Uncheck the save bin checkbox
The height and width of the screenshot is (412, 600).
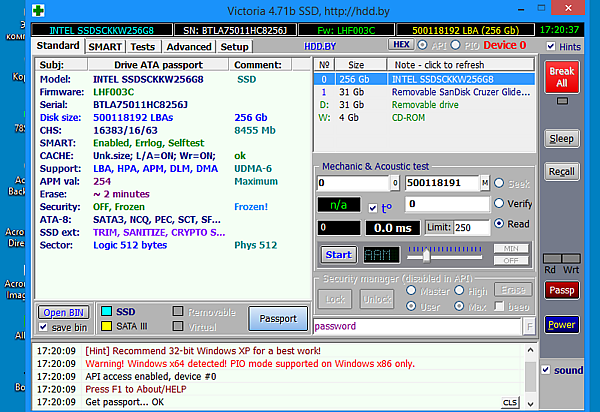45,328
